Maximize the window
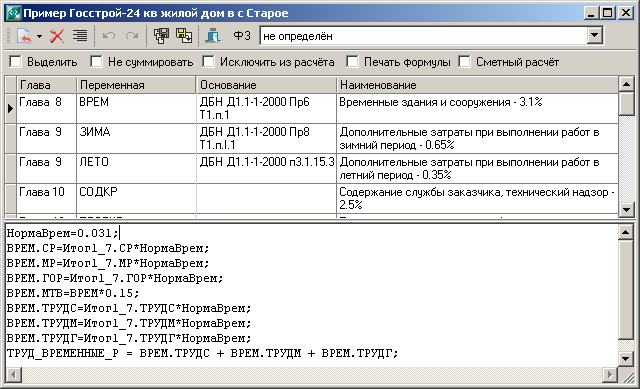 click(608, 13)
